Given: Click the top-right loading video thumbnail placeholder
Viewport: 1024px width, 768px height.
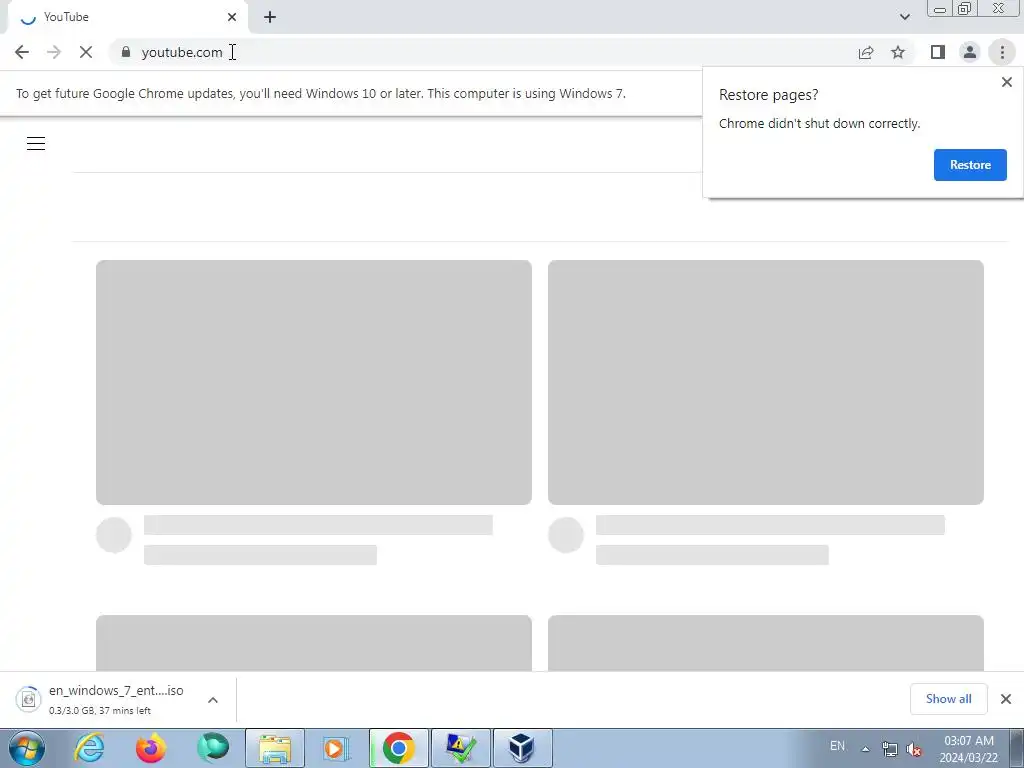Looking at the screenshot, I should tap(765, 382).
